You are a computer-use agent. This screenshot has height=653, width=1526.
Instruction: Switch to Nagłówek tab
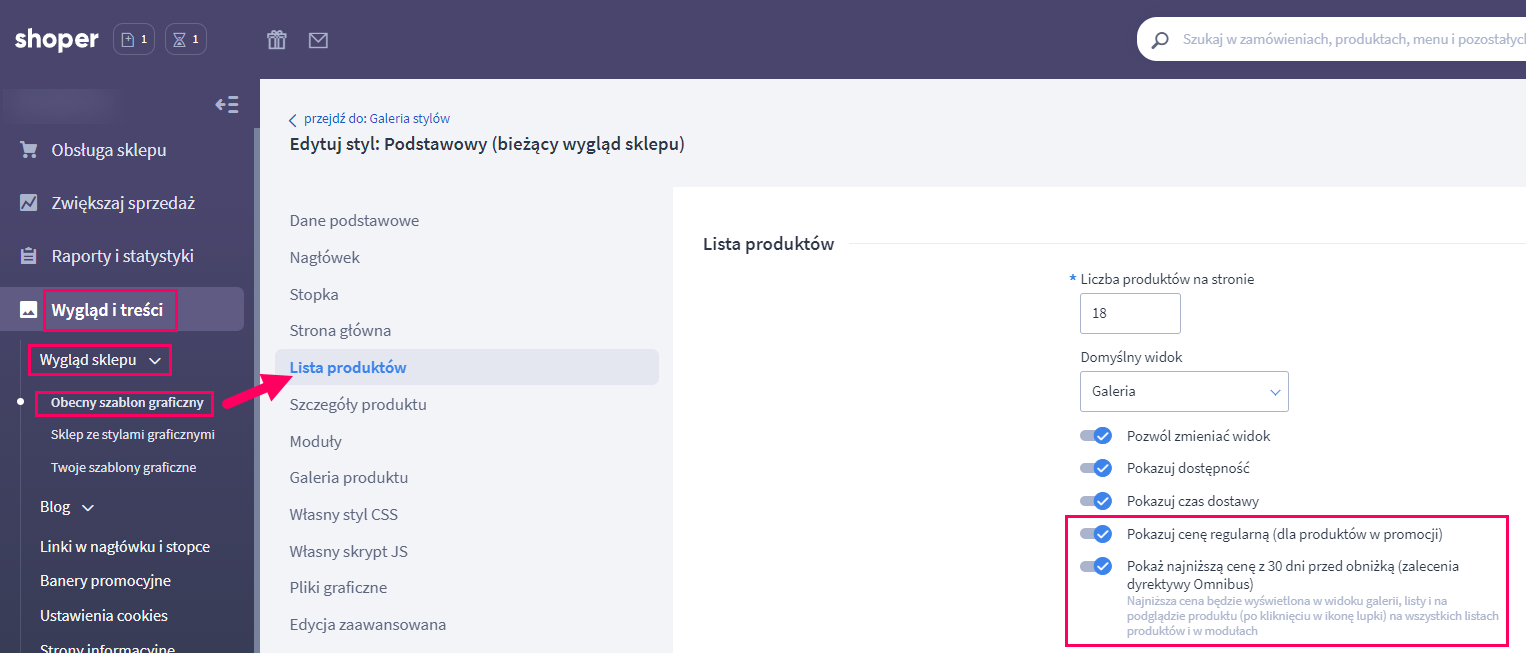(x=325, y=257)
